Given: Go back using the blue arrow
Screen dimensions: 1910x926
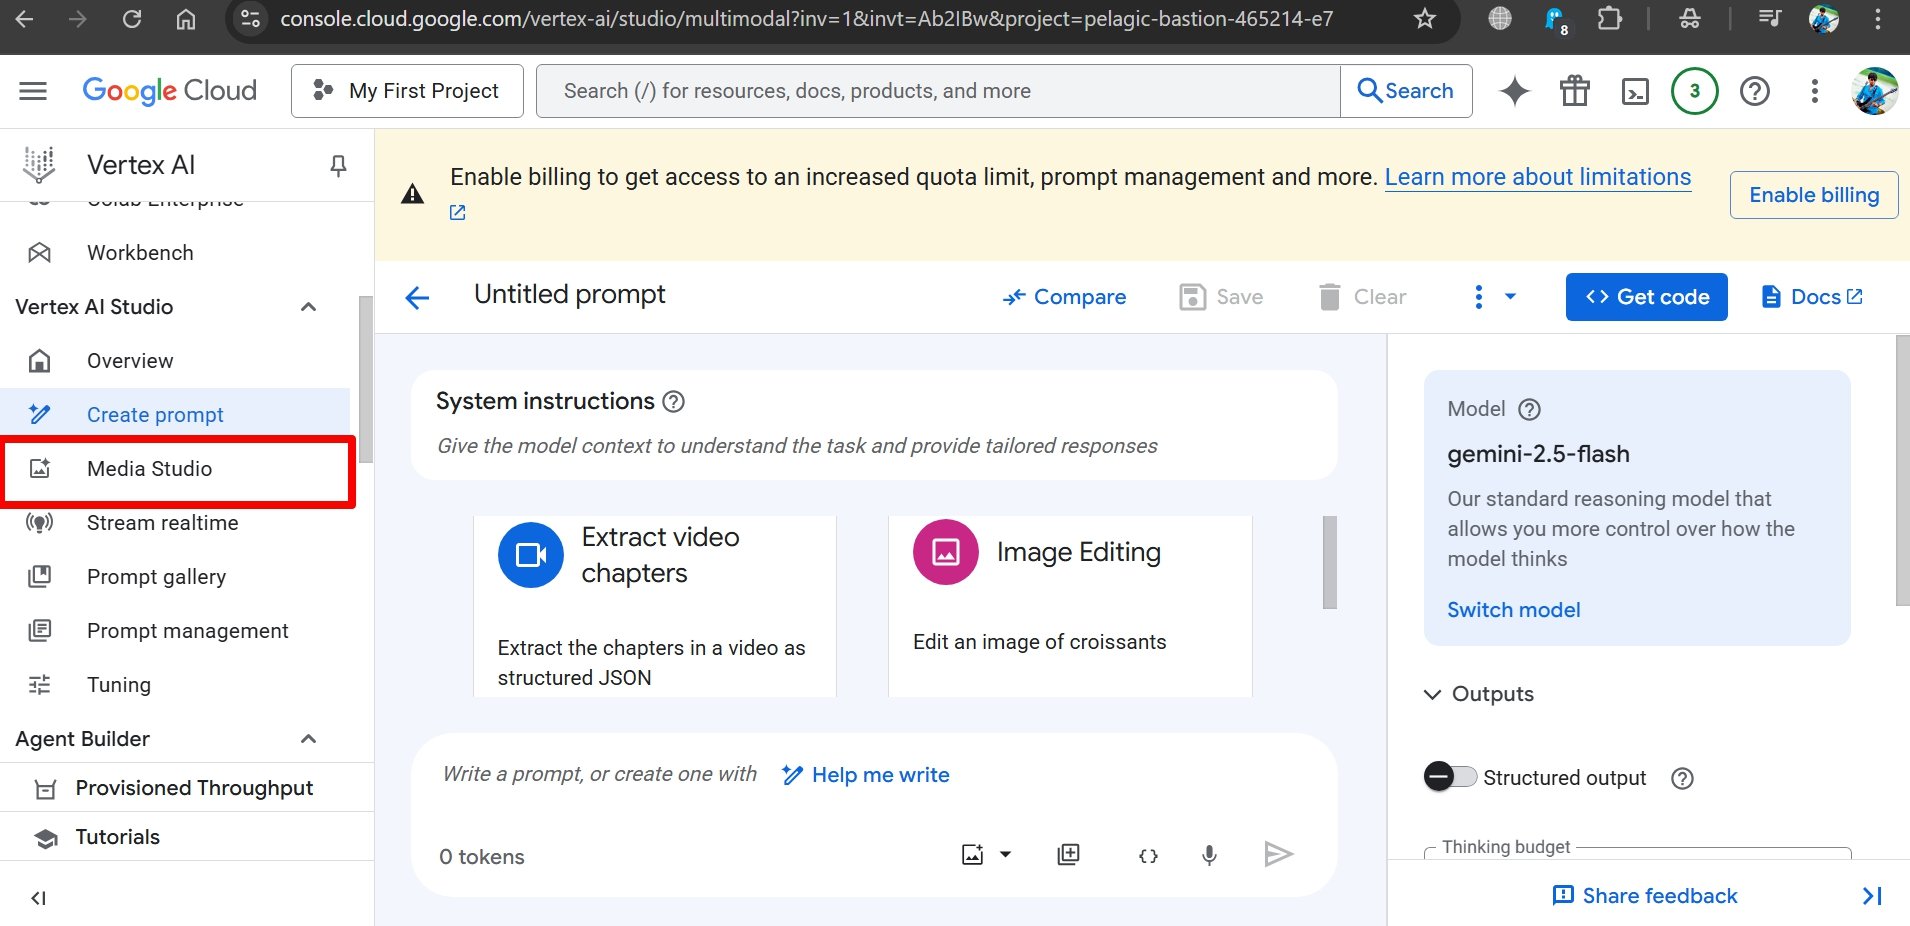Looking at the screenshot, I should [417, 297].
